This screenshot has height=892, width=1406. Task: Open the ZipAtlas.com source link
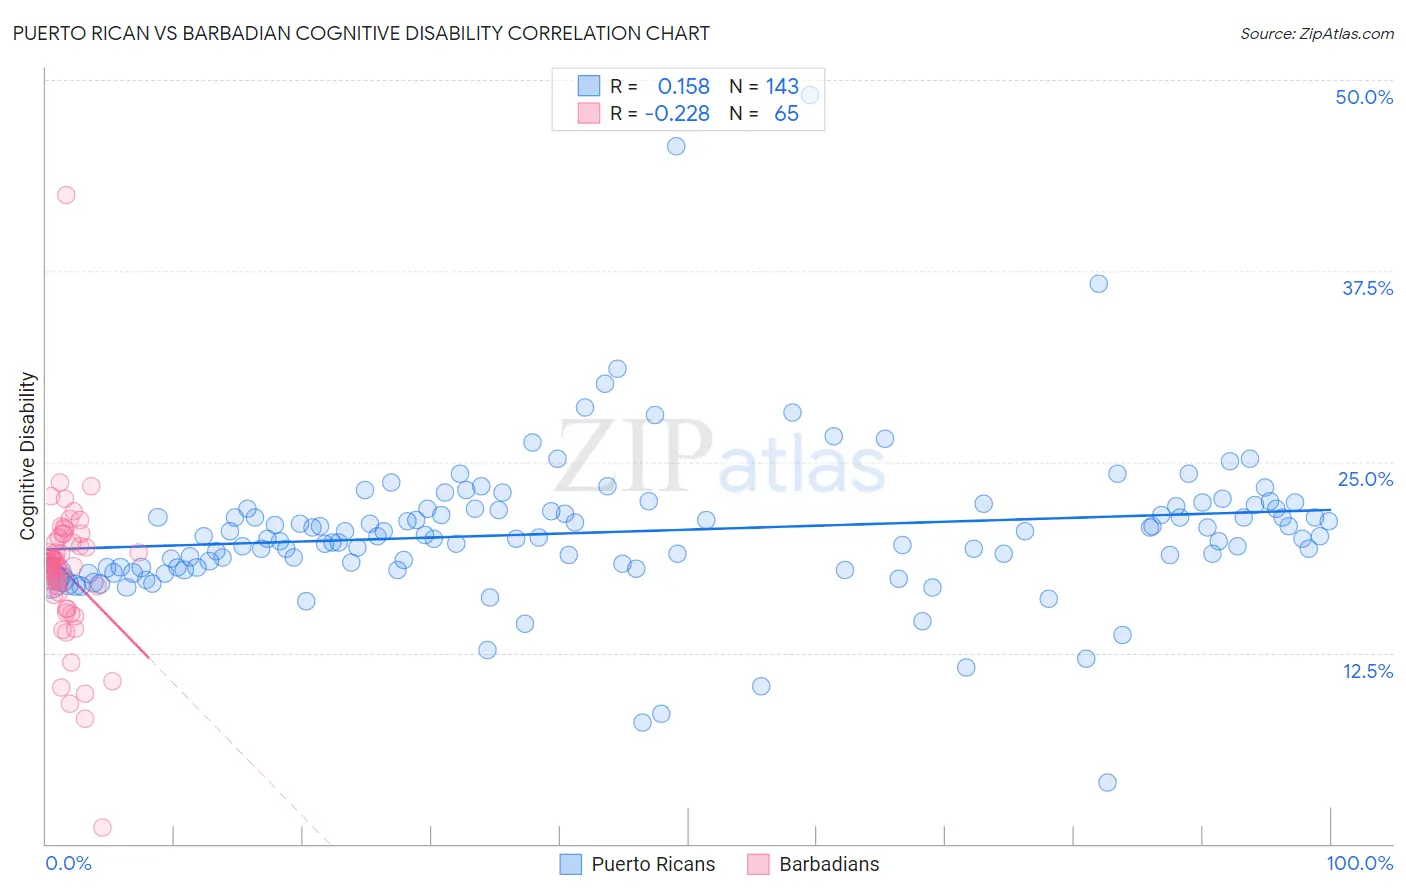pos(1317,33)
